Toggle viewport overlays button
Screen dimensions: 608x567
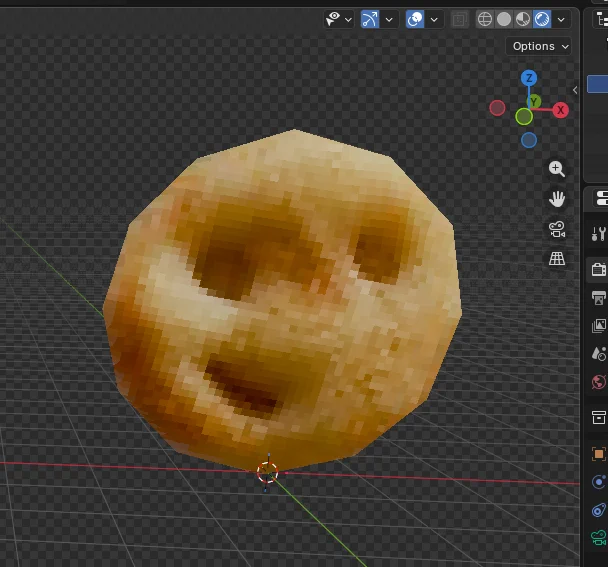415,19
